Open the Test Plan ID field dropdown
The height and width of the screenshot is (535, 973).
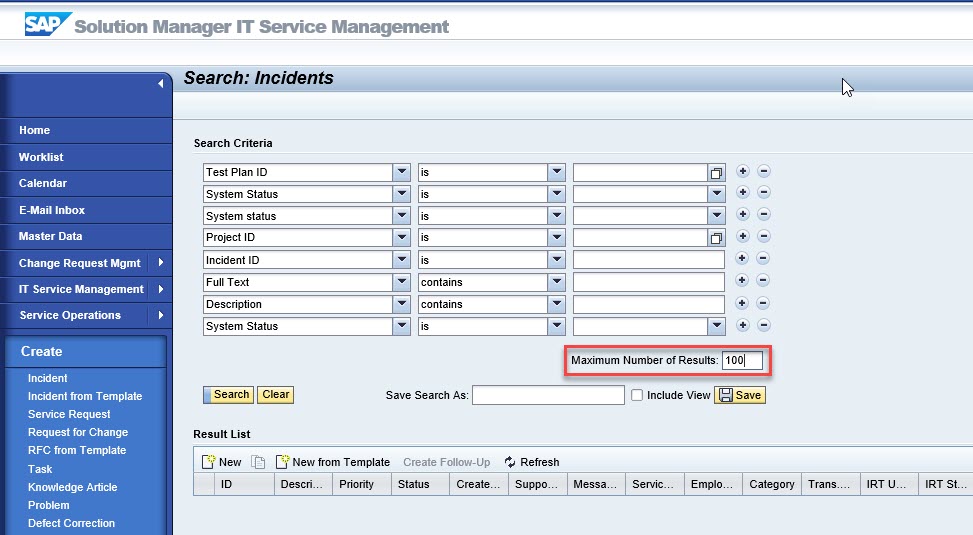click(x=401, y=172)
